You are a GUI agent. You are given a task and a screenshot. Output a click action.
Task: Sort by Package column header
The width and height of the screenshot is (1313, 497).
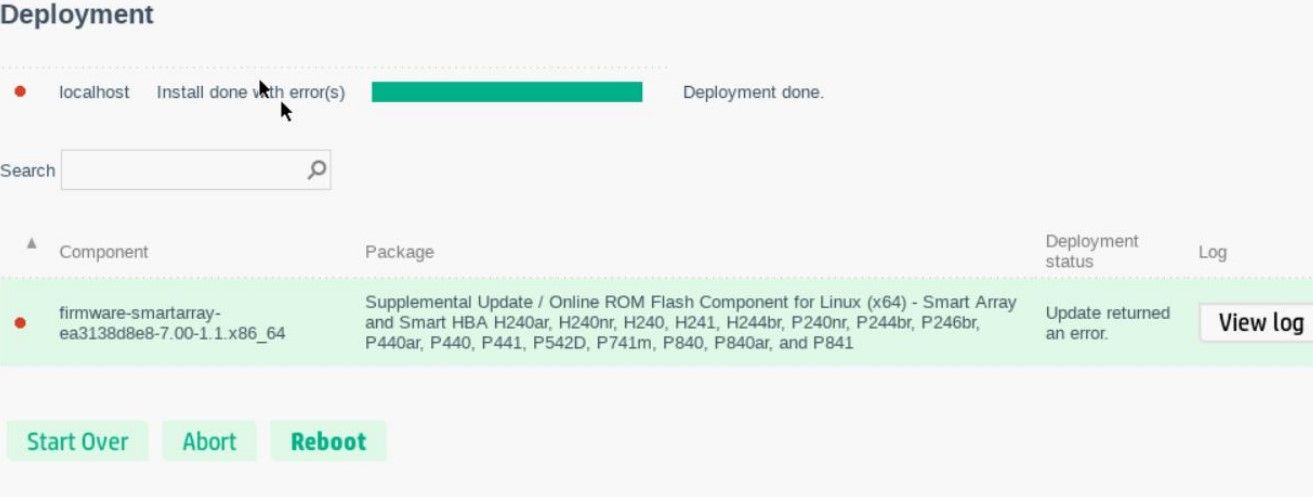[400, 252]
